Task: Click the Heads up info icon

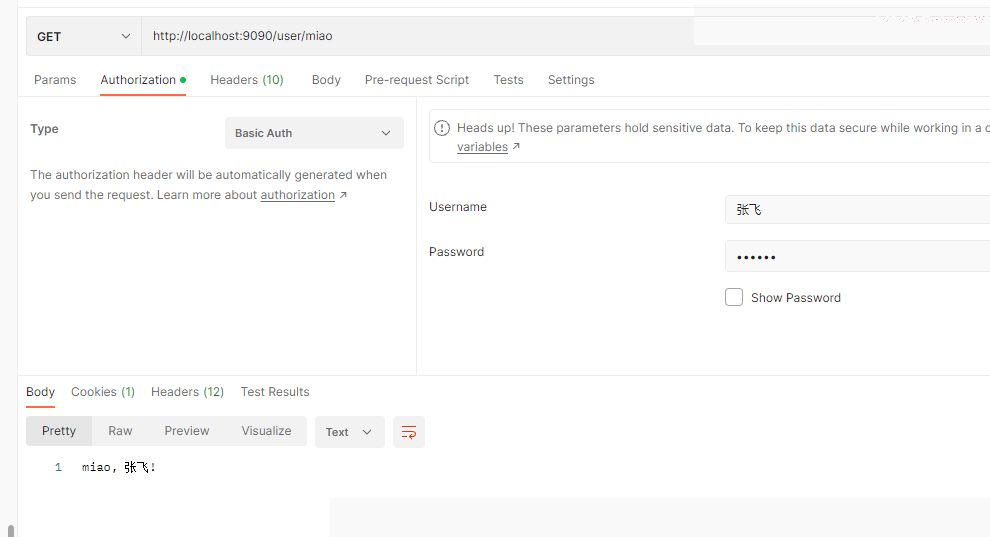Action: [x=442, y=128]
